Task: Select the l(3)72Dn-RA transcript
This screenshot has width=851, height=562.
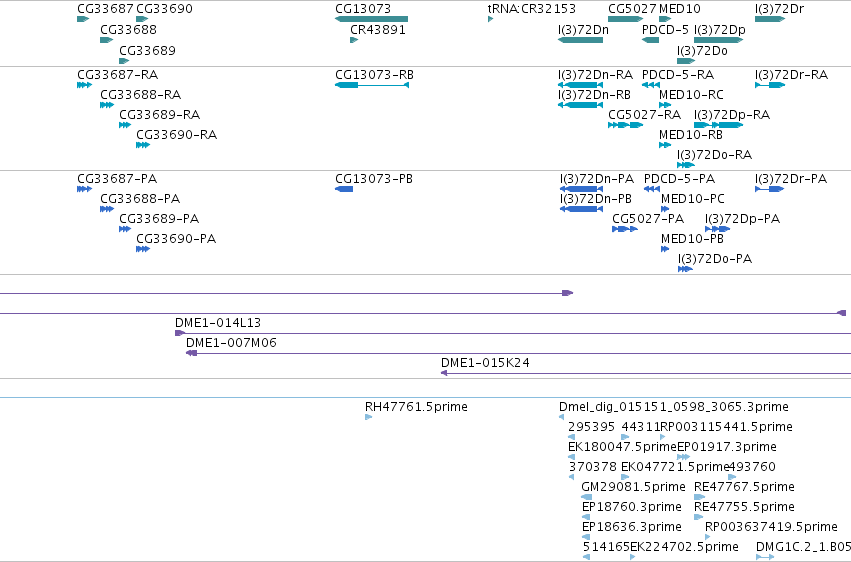Action: click(580, 85)
